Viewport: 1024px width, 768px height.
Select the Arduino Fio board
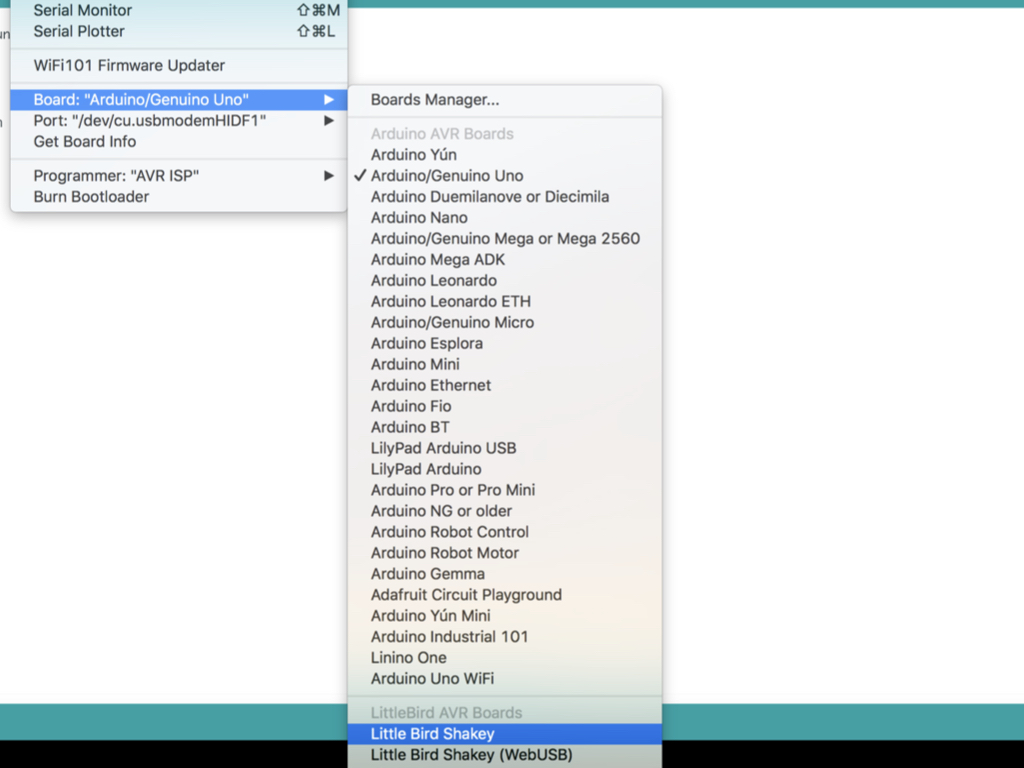[x=505, y=406]
